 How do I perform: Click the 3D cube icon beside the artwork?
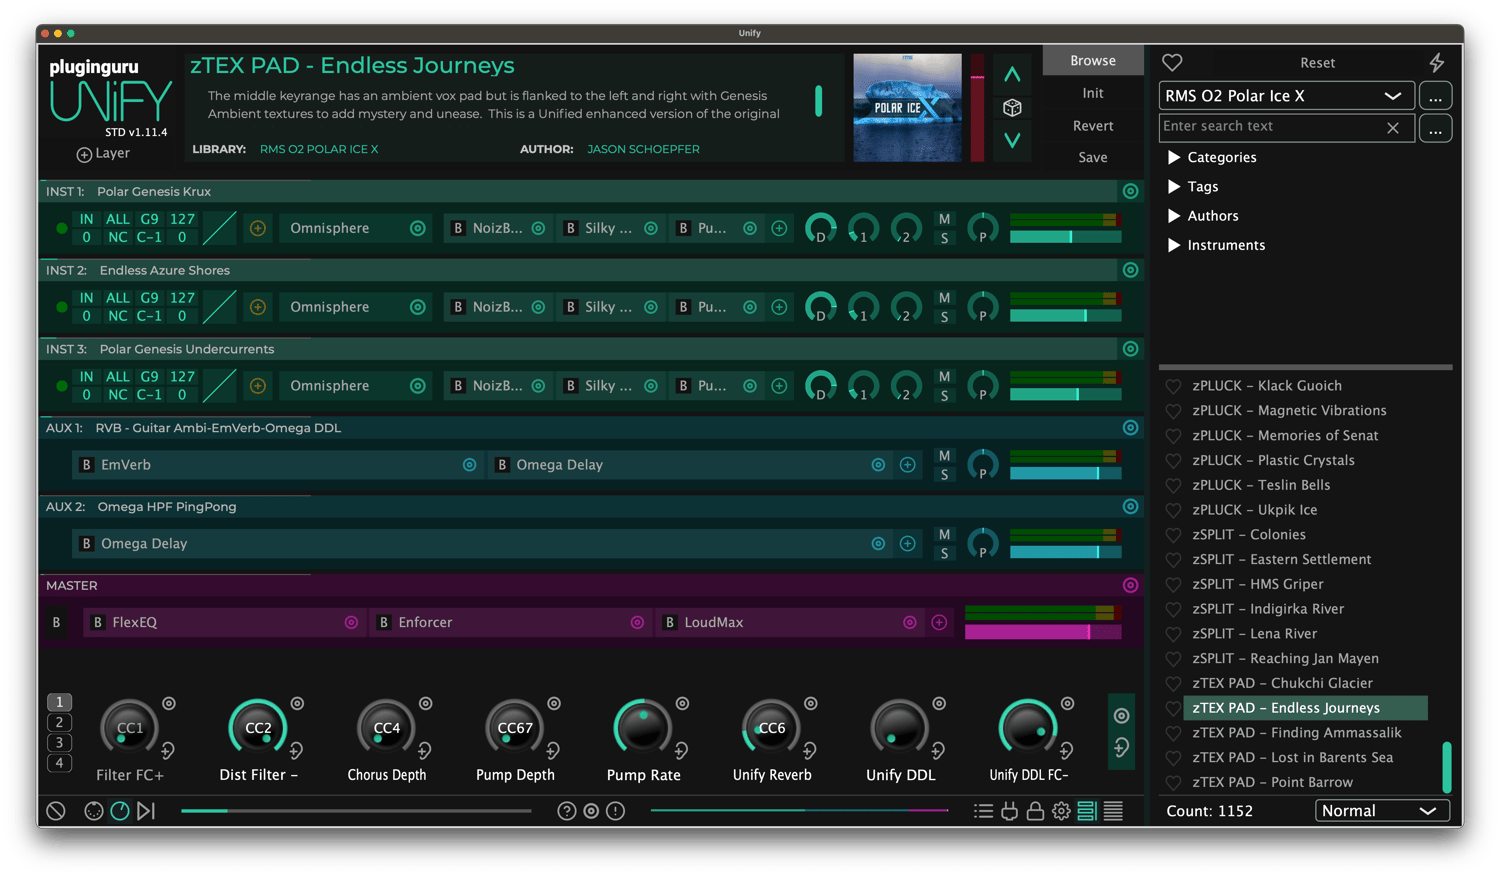coord(1012,107)
